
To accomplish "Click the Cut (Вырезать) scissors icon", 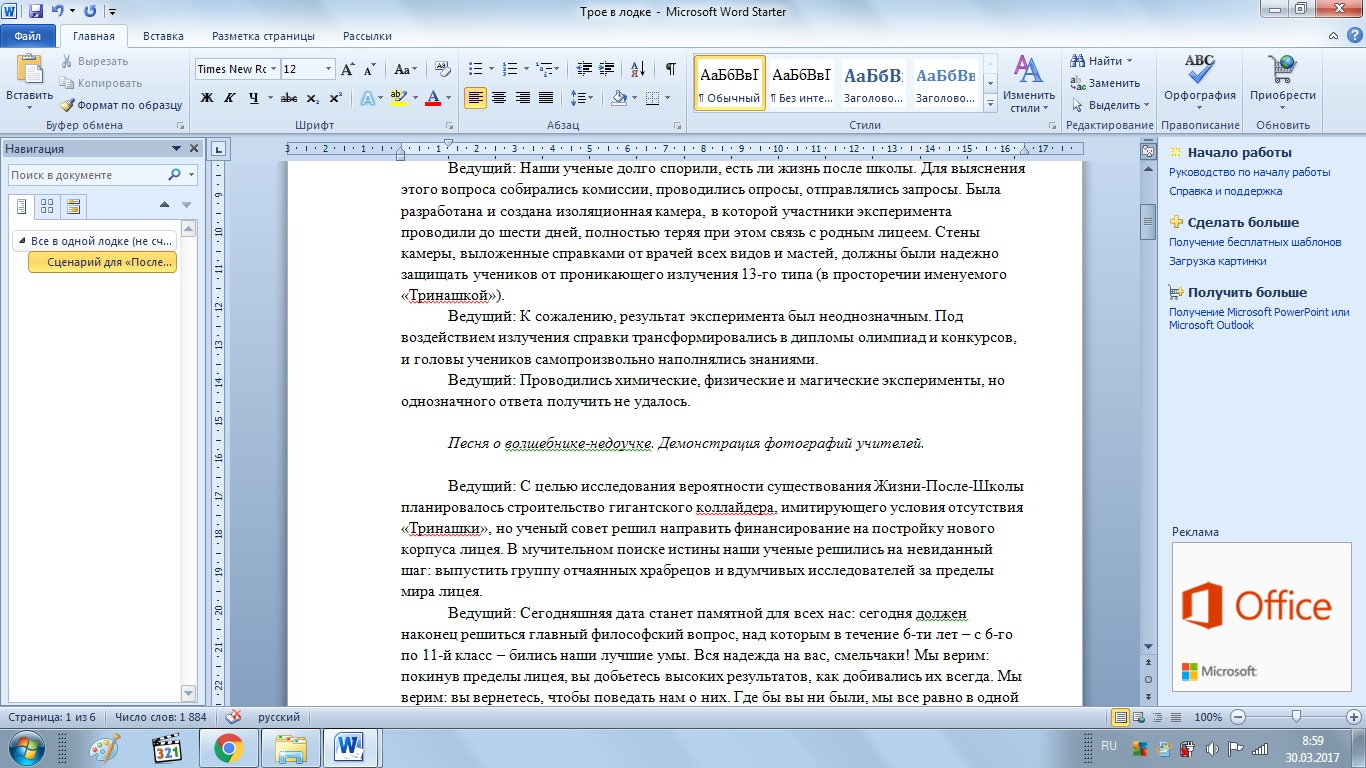I will click(67, 61).
